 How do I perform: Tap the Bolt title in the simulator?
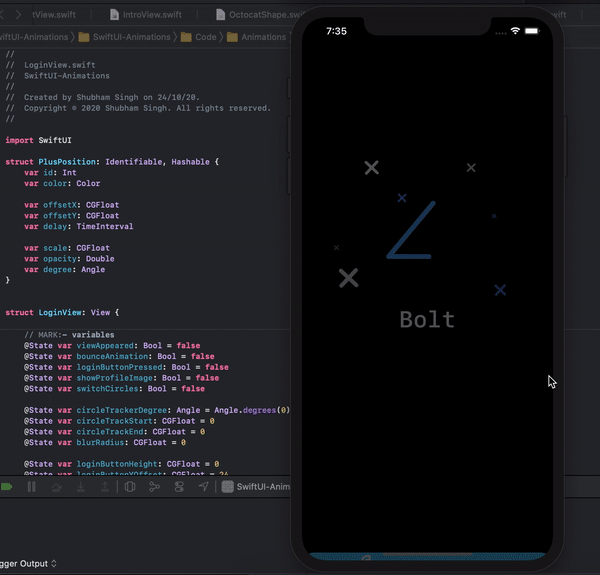pyautogui.click(x=427, y=319)
